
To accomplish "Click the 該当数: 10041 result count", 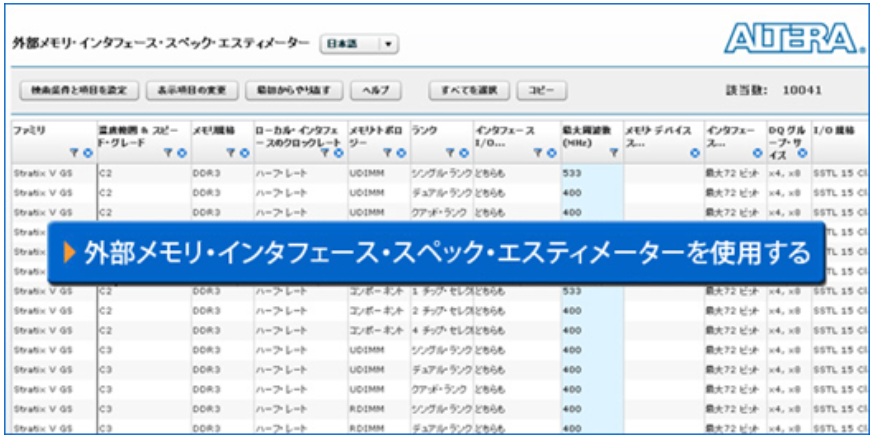I will 774,90.
